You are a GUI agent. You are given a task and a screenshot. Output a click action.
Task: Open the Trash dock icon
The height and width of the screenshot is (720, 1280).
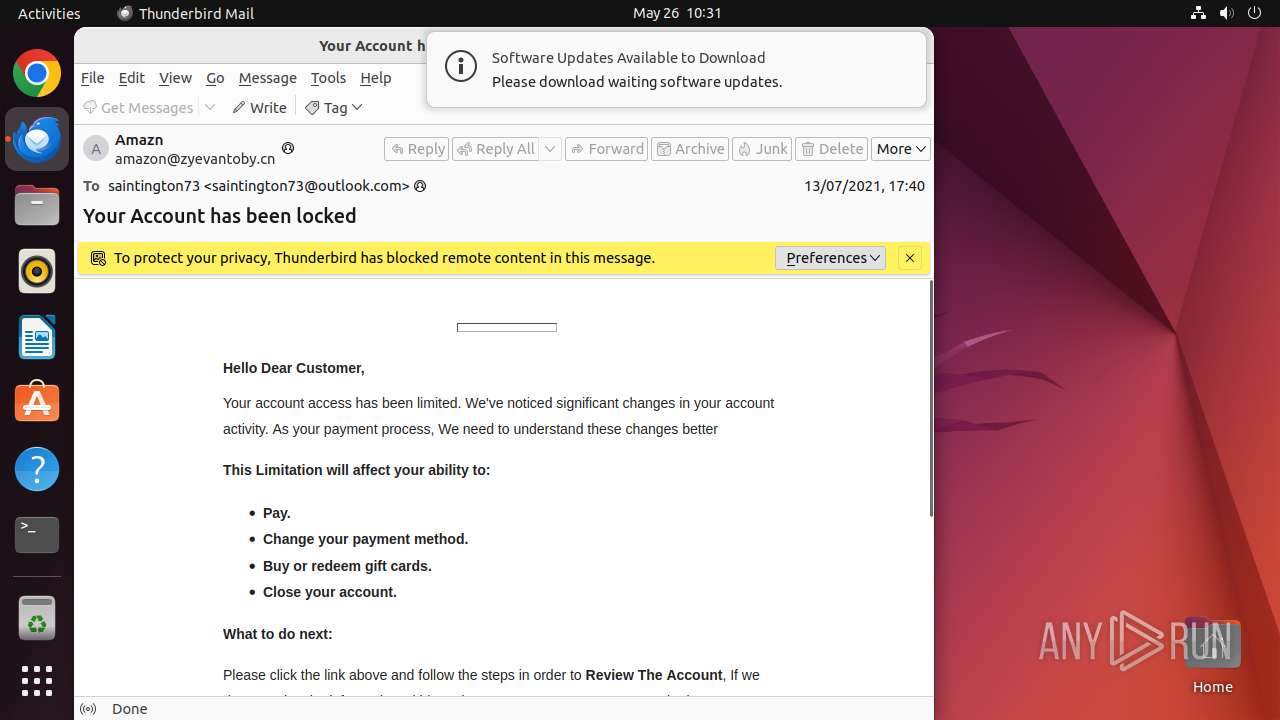point(37,618)
